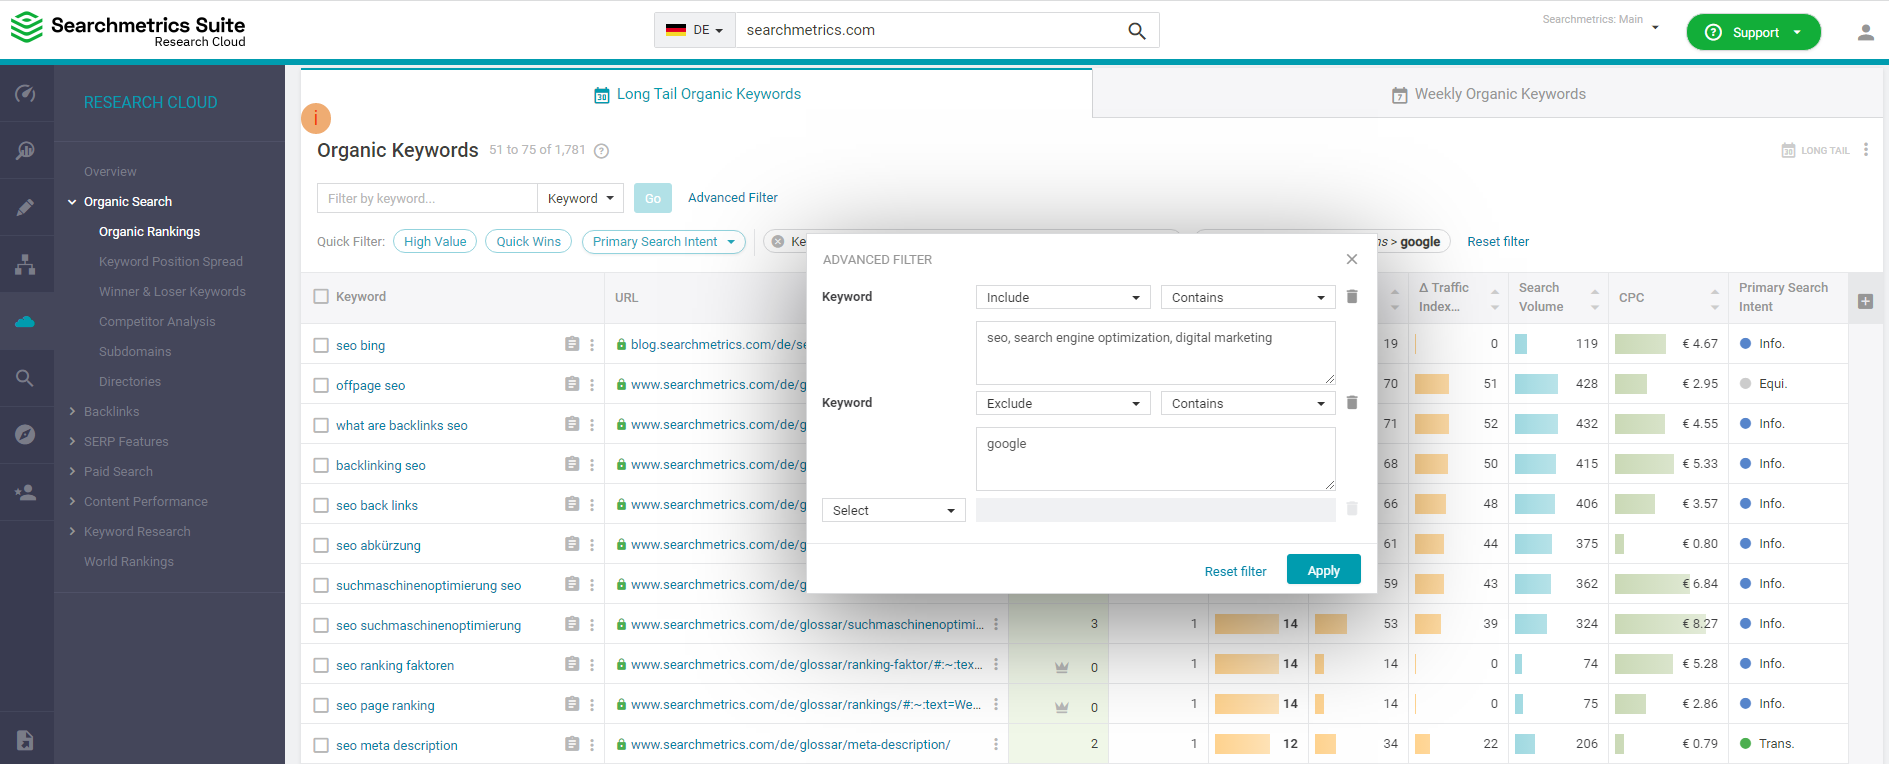Image resolution: width=1889 pixels, height=764 pixels.
Task: Open the site structure icon in left rail
Action: coord(26,264)
